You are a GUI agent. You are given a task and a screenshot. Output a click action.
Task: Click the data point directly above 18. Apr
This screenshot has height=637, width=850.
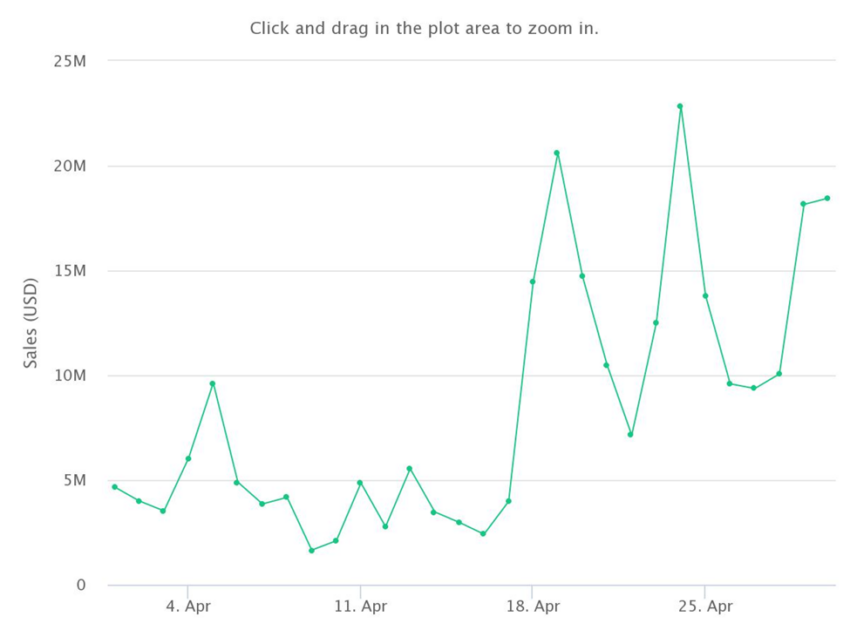532,281
